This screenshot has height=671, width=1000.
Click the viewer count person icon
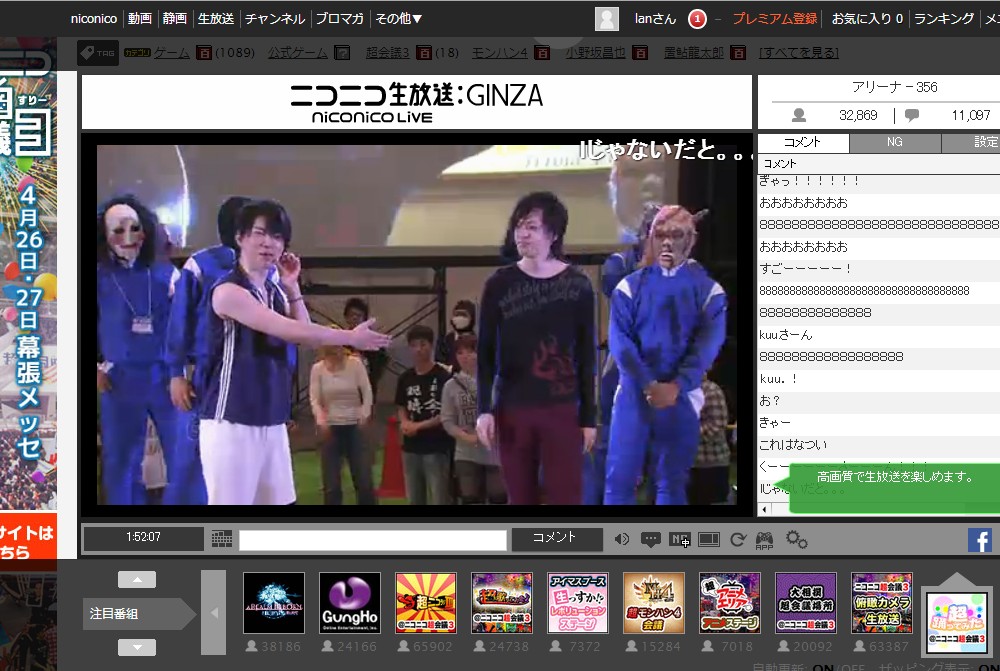click(x=798, y=115)
